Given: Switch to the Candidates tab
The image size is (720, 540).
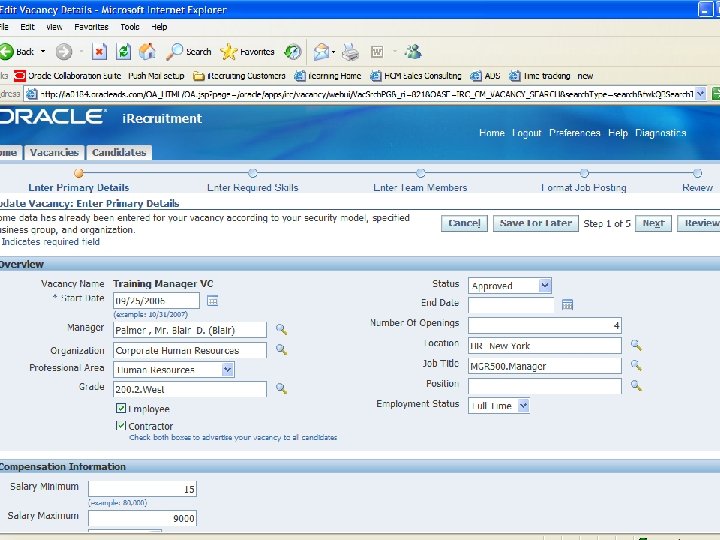Looking at the screenshot, I should 119,152.
